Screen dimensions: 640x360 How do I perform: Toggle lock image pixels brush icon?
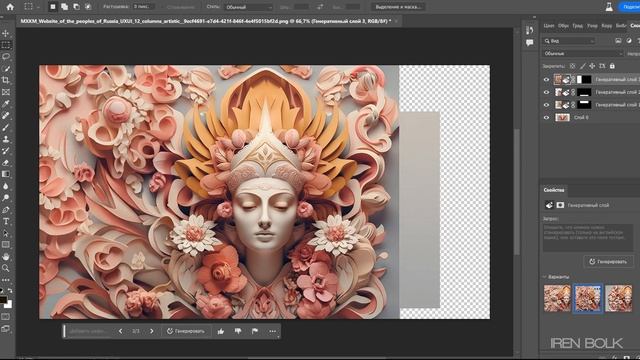click(x=582, y=66)
